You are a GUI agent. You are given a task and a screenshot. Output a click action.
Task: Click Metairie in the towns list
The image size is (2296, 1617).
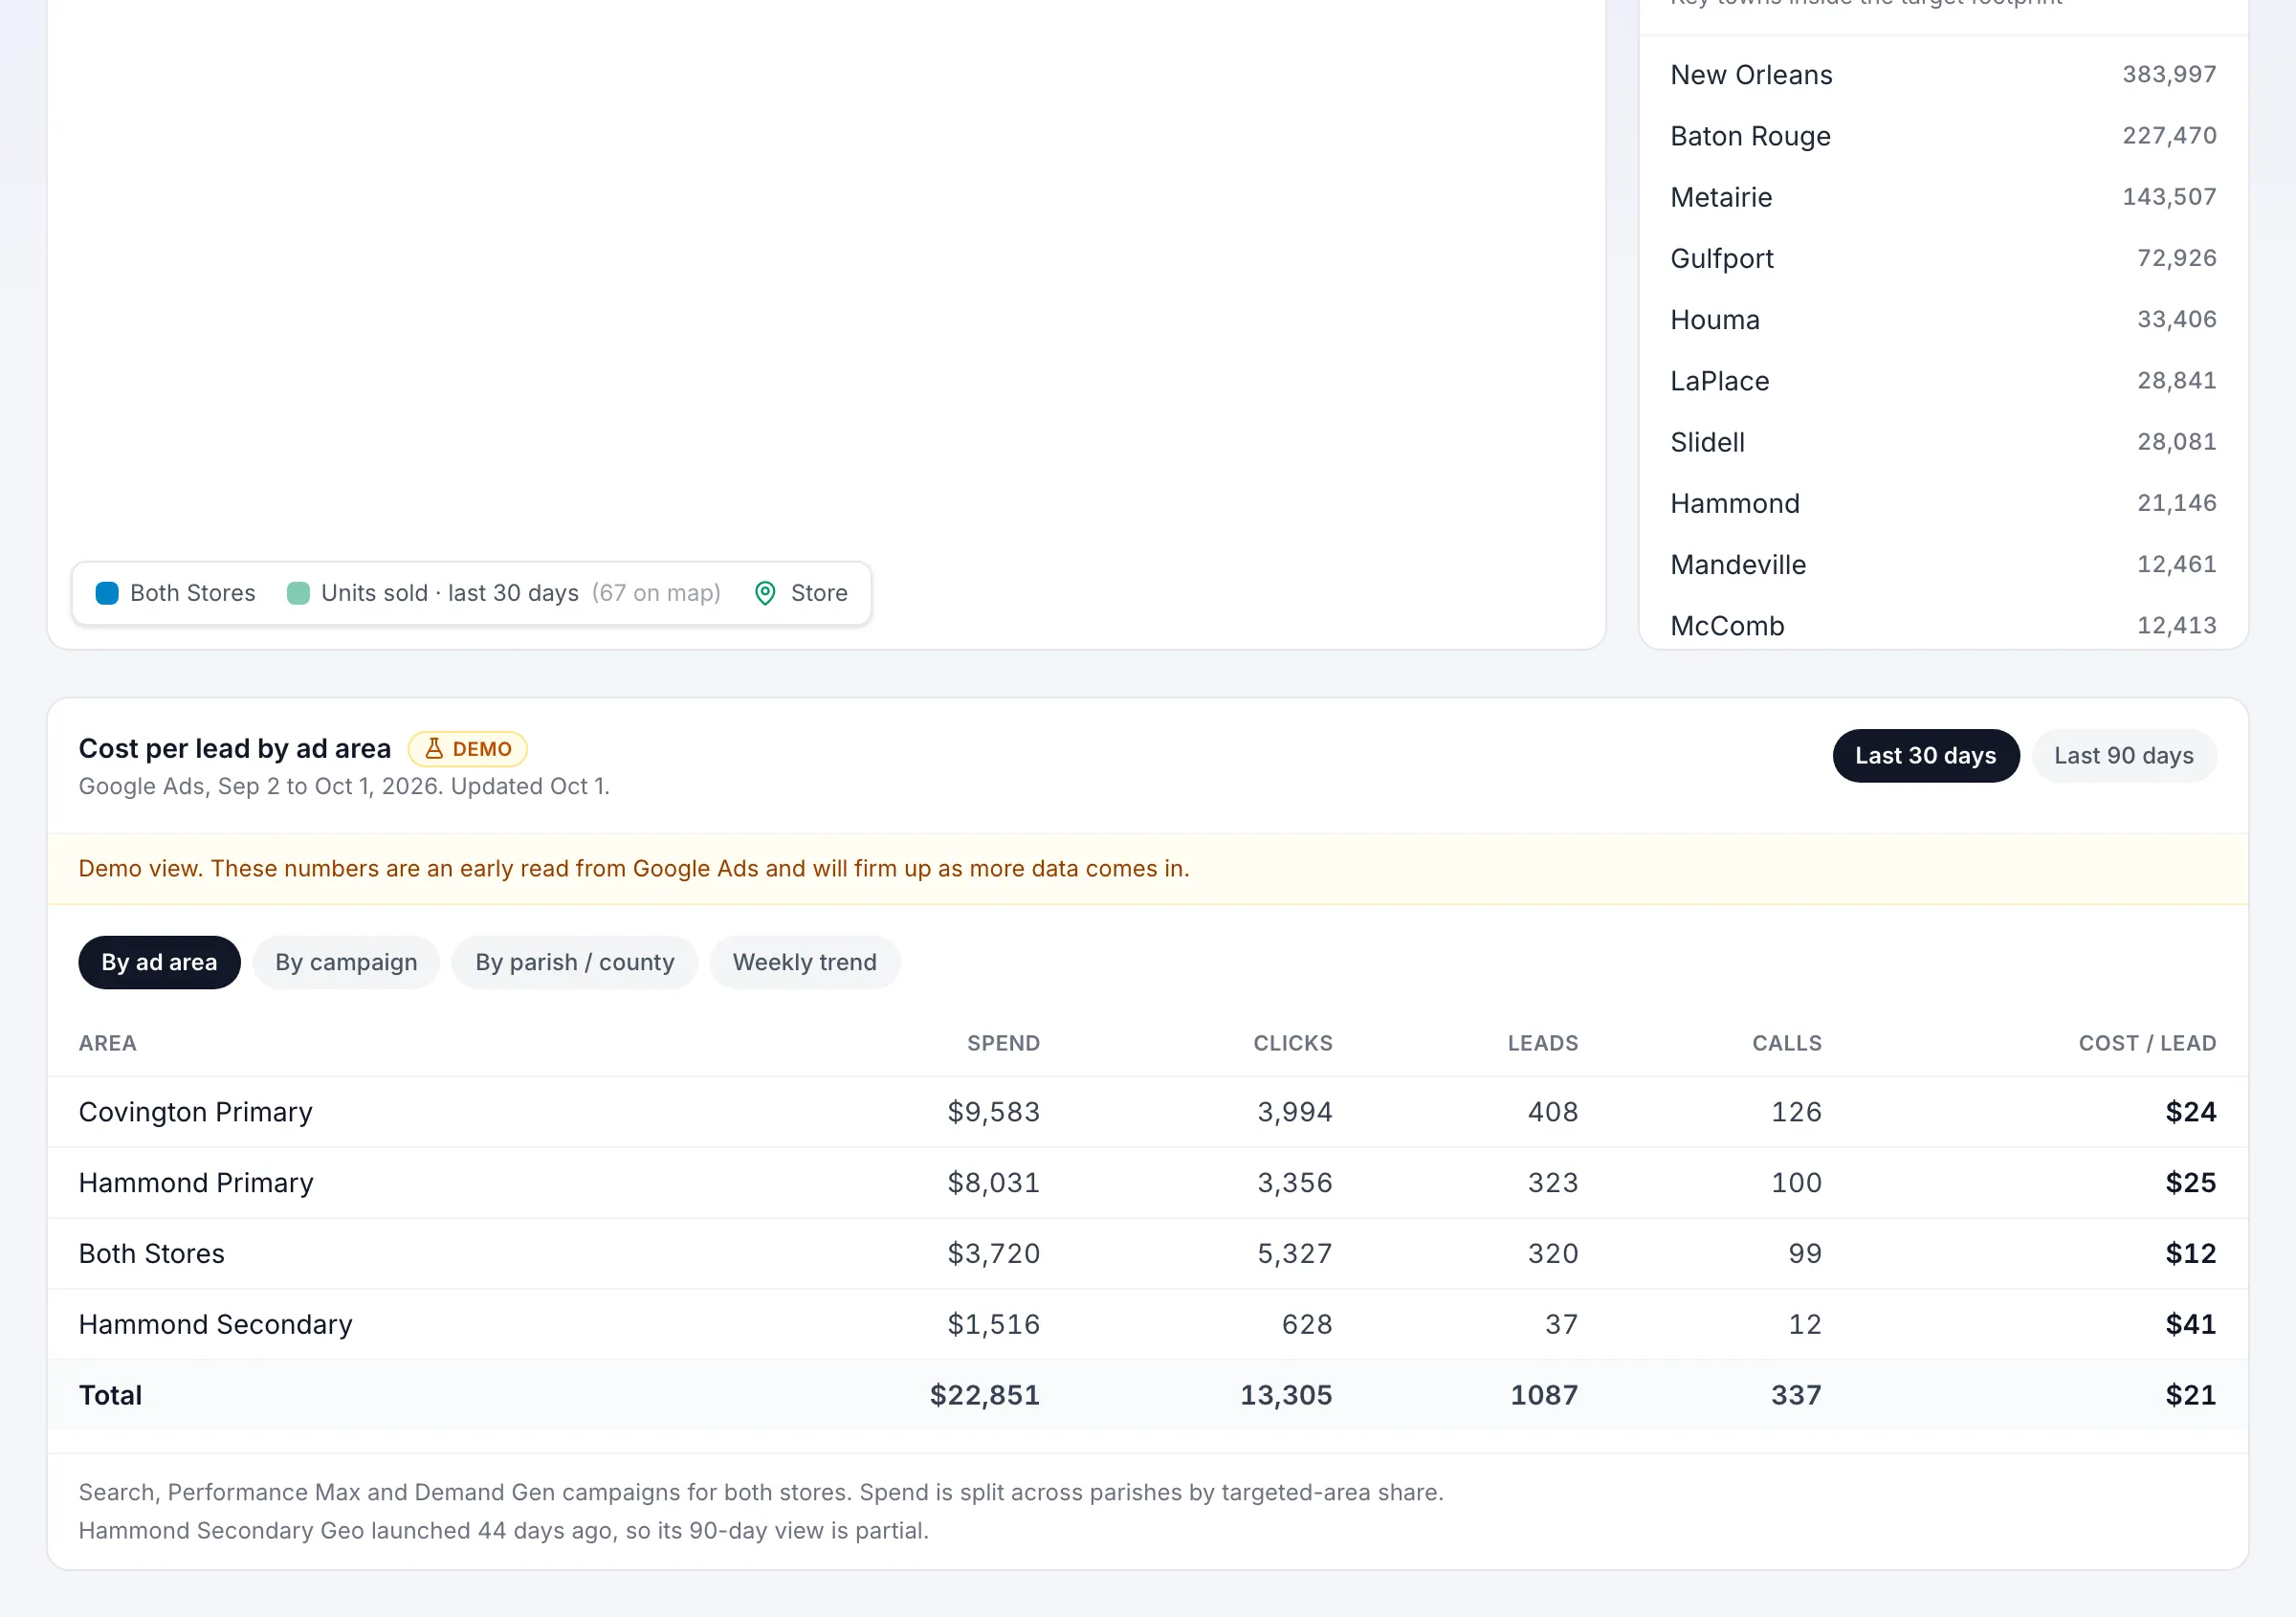(1721, 197)
